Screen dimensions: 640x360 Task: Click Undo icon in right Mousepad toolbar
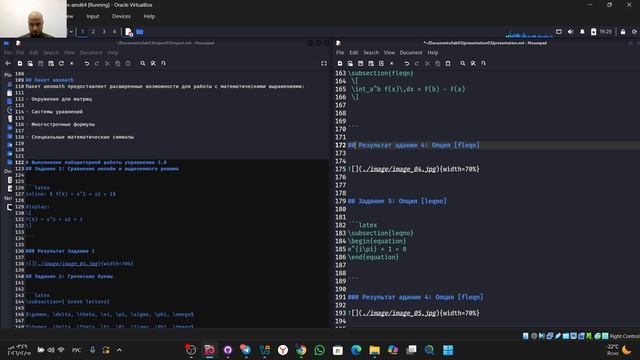pos(407,63)
